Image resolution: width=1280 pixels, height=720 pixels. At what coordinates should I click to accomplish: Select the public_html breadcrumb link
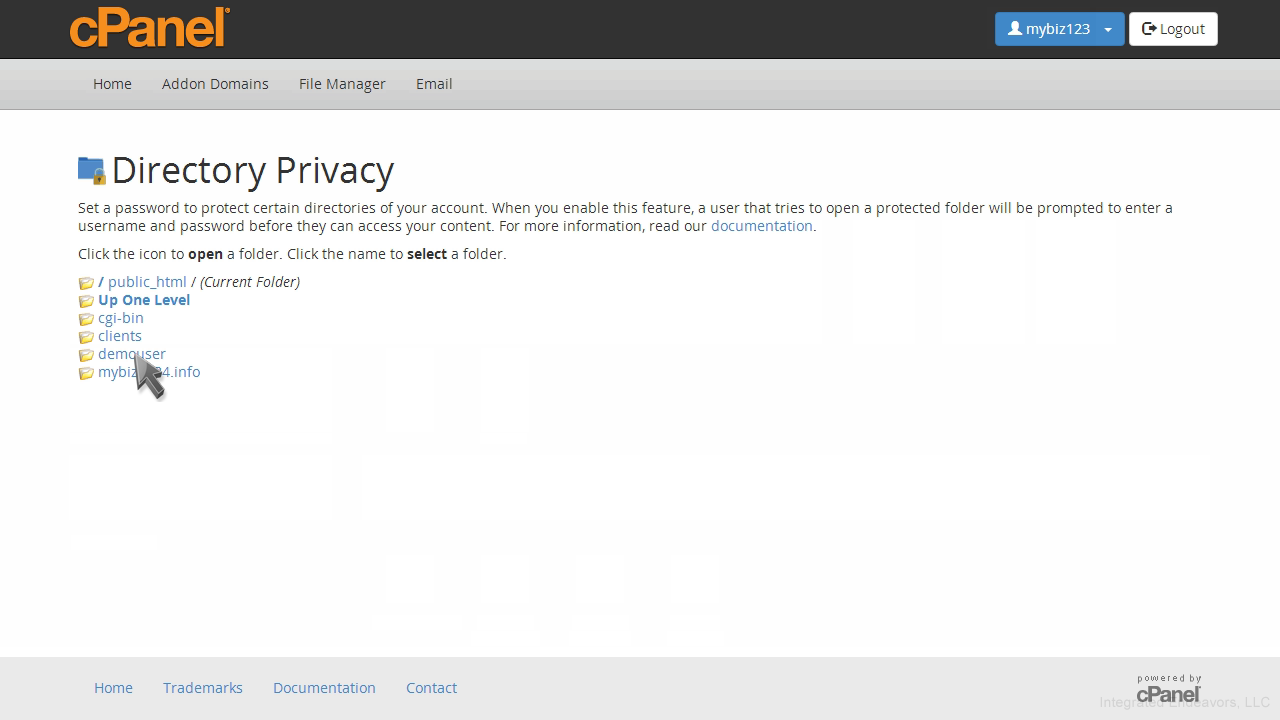point(147,282)
